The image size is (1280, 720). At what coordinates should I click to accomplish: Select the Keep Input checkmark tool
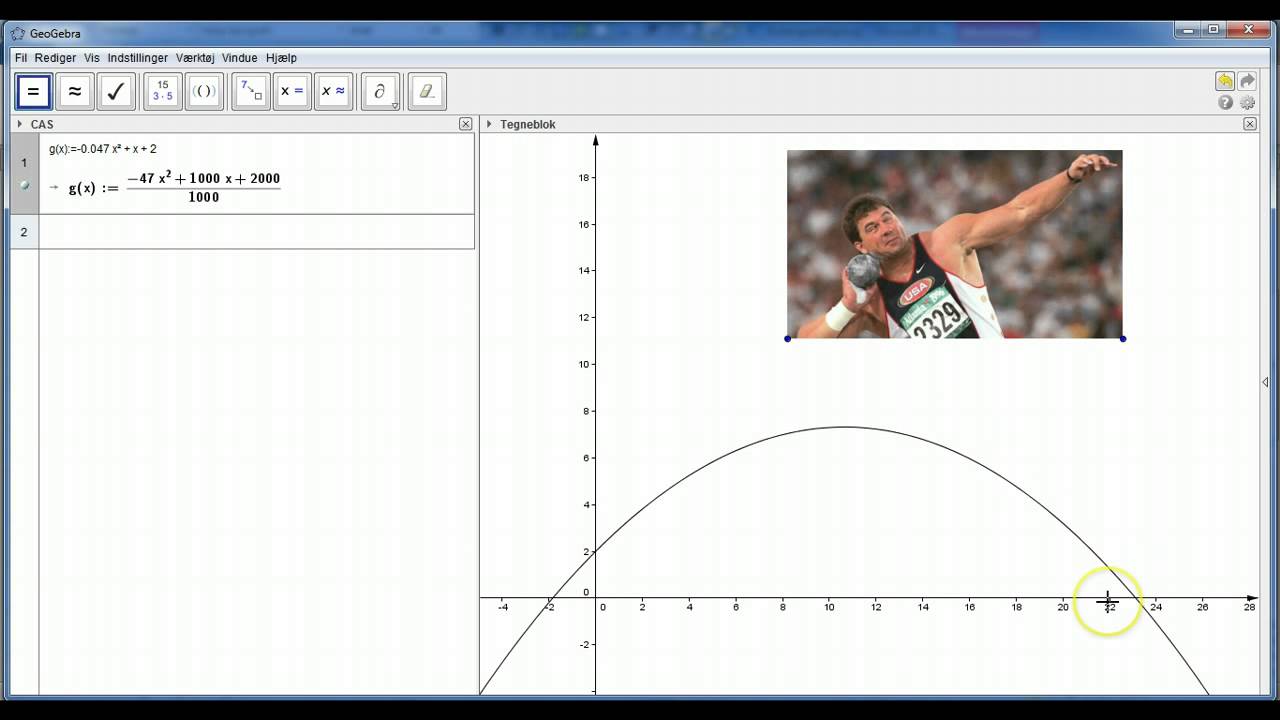tap(116, 91)
